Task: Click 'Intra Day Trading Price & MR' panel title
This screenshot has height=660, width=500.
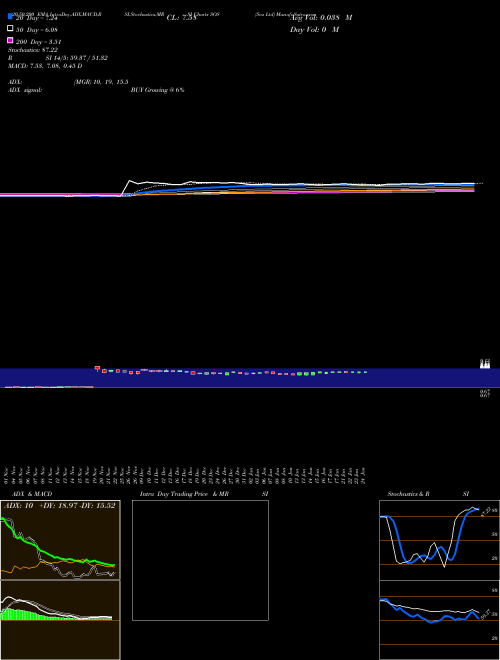Action: point(184,494)
